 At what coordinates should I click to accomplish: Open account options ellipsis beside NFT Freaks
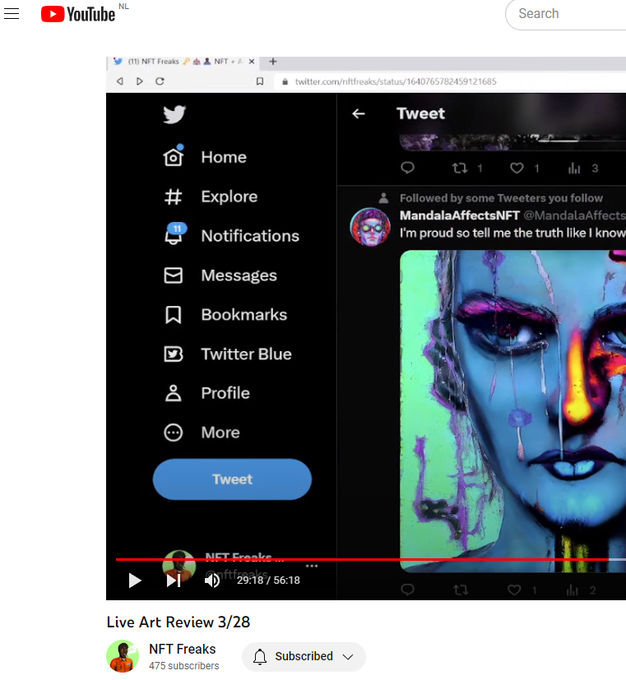(311, 566)
